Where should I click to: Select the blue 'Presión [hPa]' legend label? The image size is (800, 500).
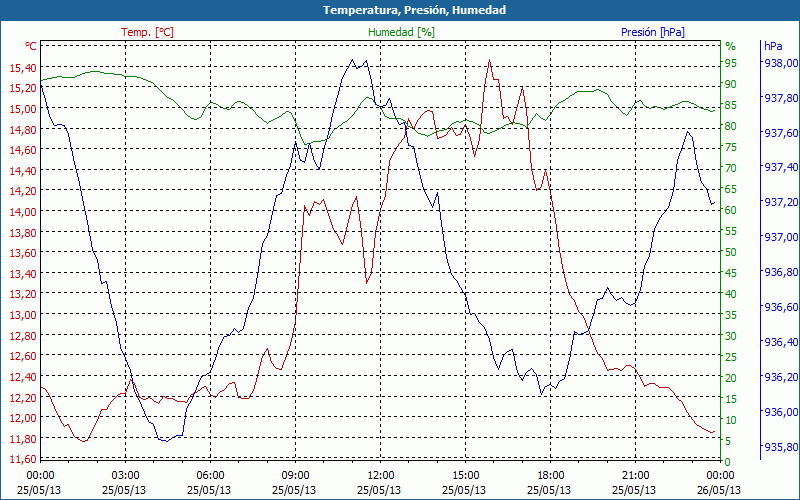click(x=653, y=32)
